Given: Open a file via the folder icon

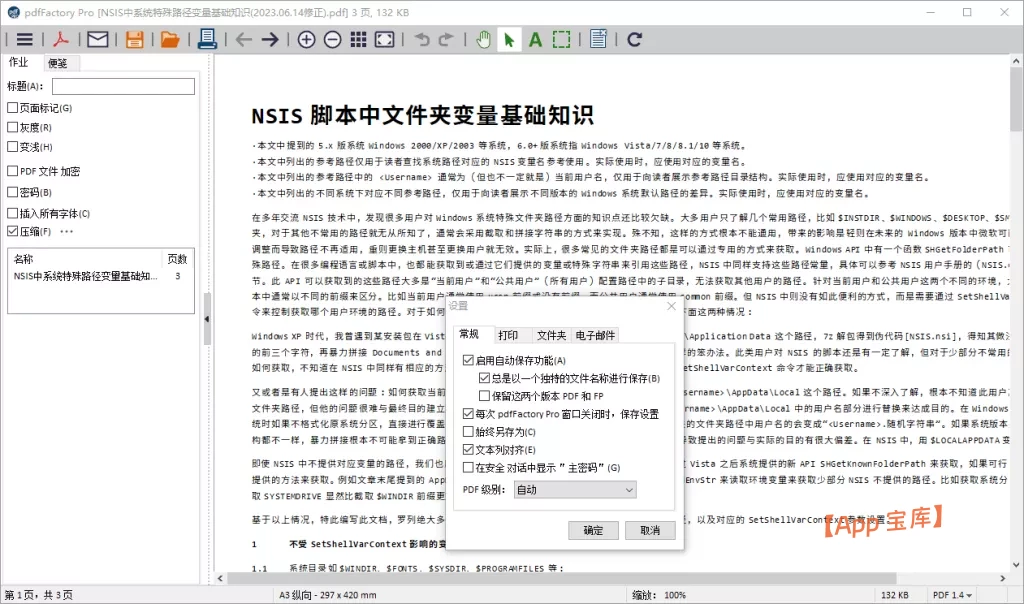Looking at the screenshot, I should point(170,40).
